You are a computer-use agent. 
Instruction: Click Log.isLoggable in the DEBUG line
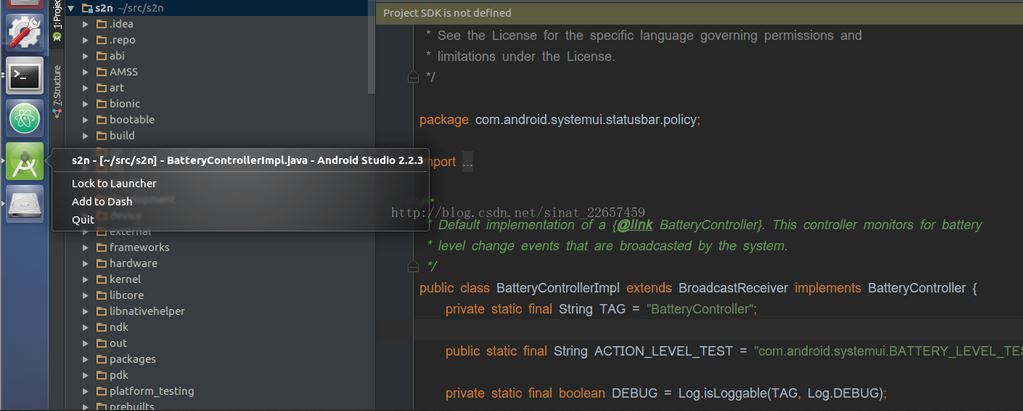click(x=722, y=393)
